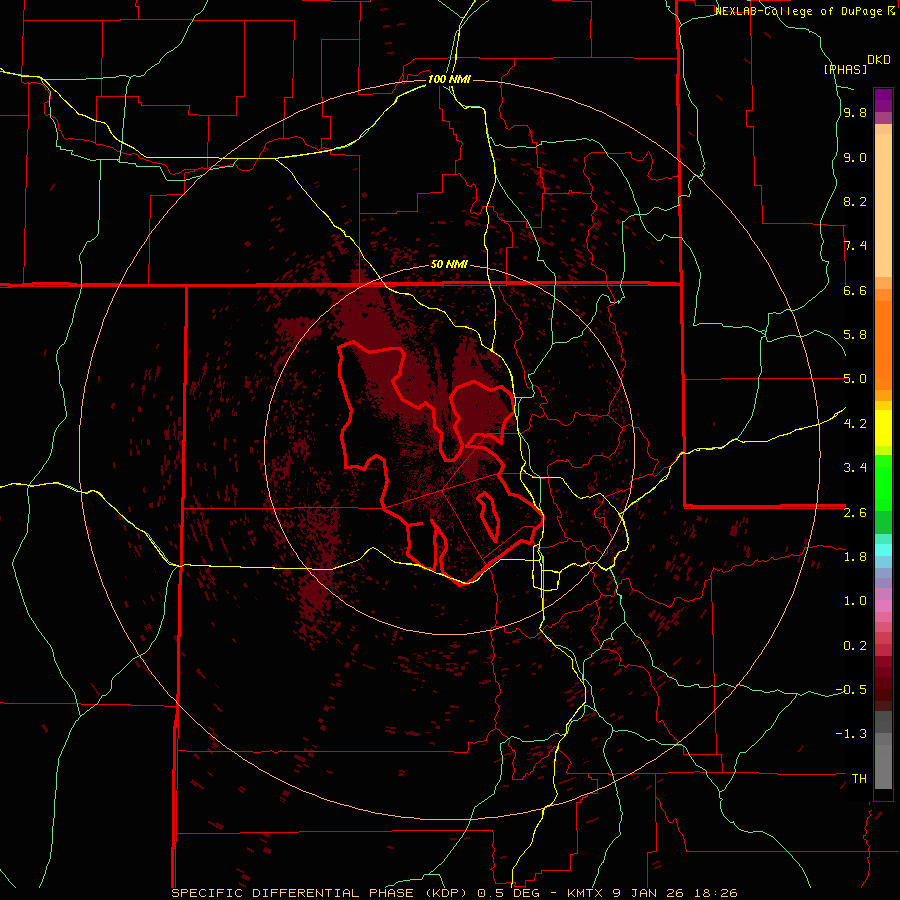Pick the purple band atop the color bar
Image resolution: width=900 pixels, height=900 pixels.
tap(883, 100)
